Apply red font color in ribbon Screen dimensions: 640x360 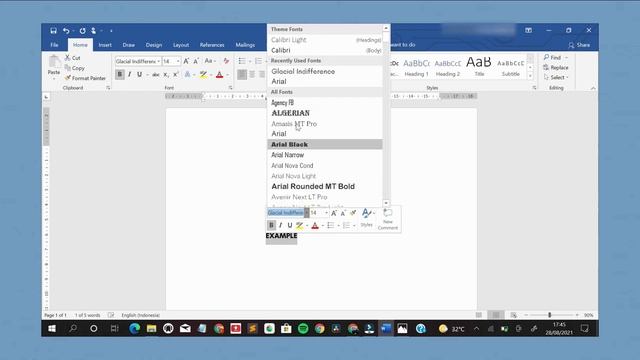[220, 75]
